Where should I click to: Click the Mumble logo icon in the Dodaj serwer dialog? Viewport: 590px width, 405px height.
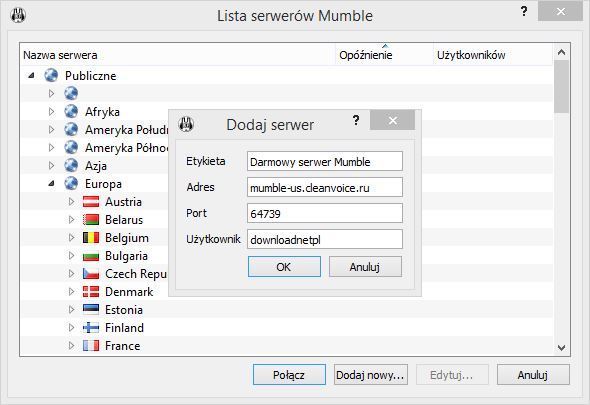point(186,124)
